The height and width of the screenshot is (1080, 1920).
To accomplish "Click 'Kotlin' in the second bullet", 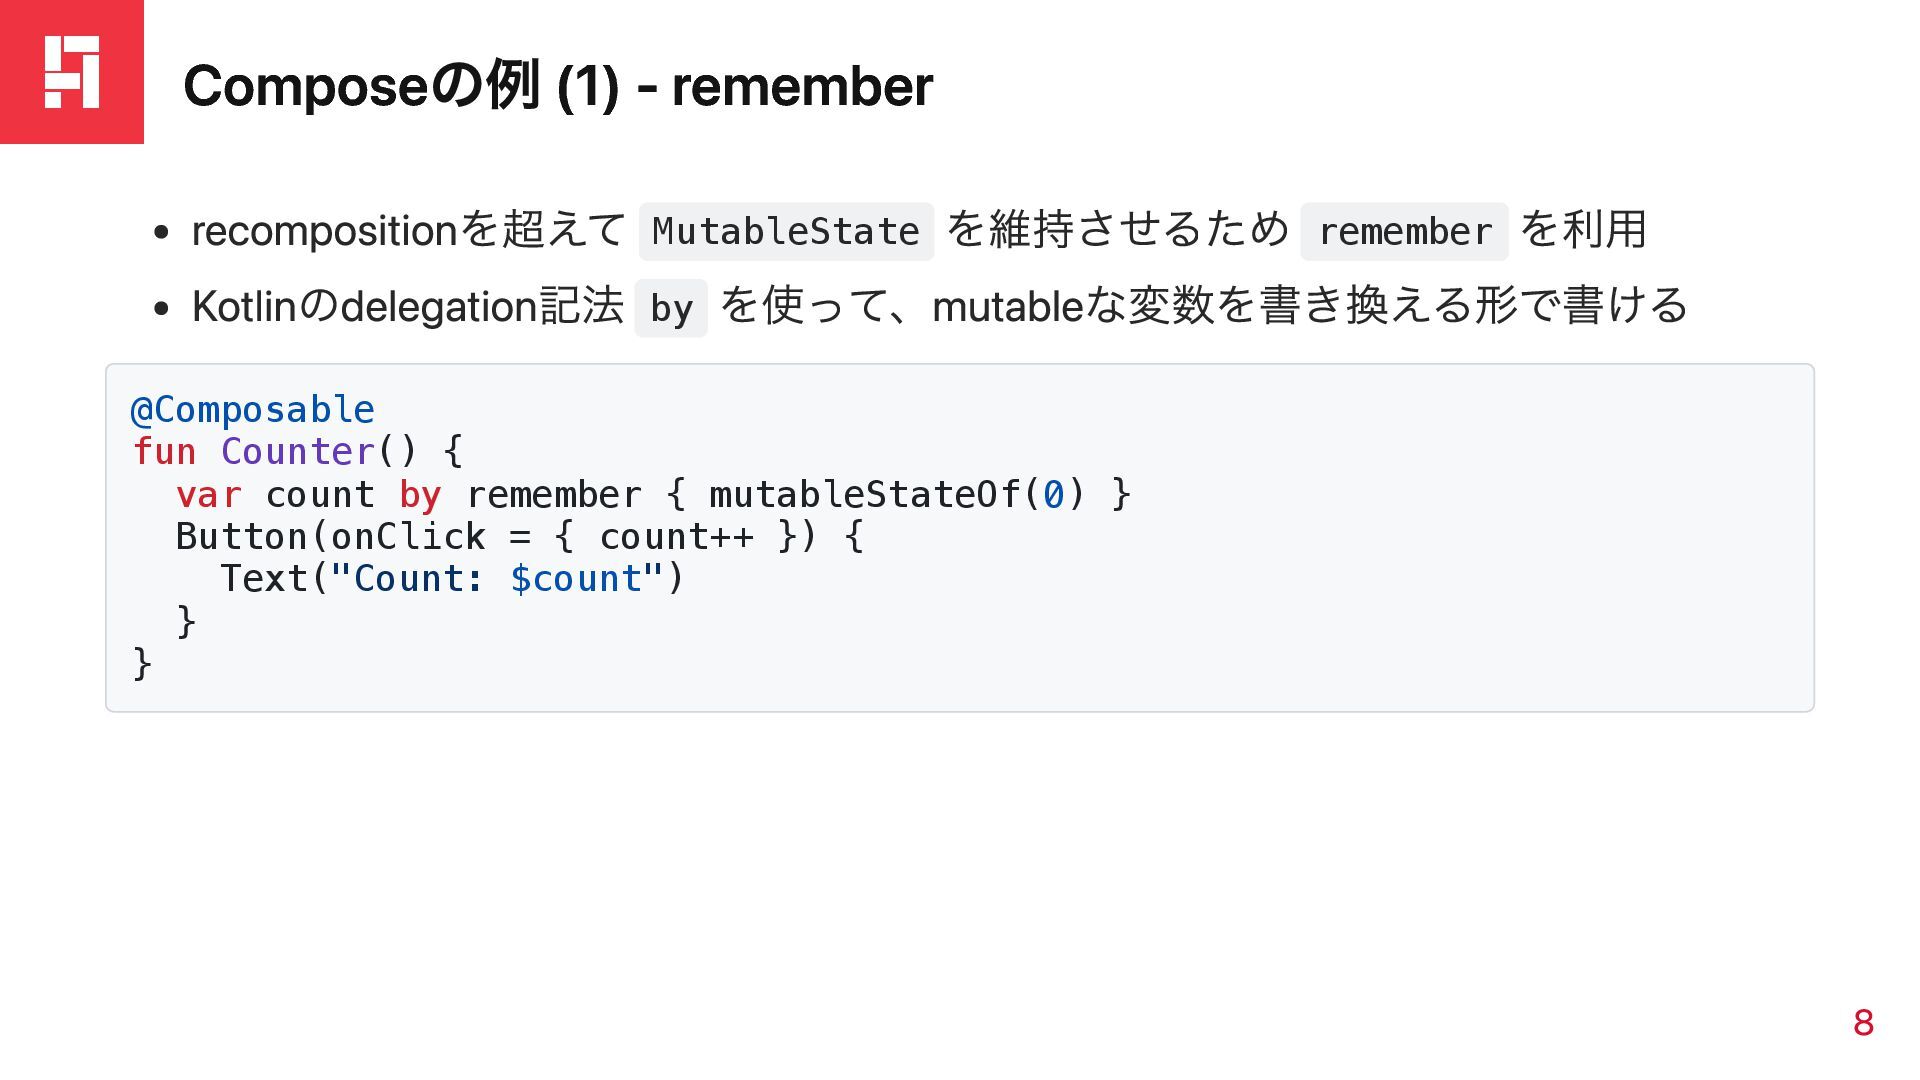I will (x=244, y=306).
